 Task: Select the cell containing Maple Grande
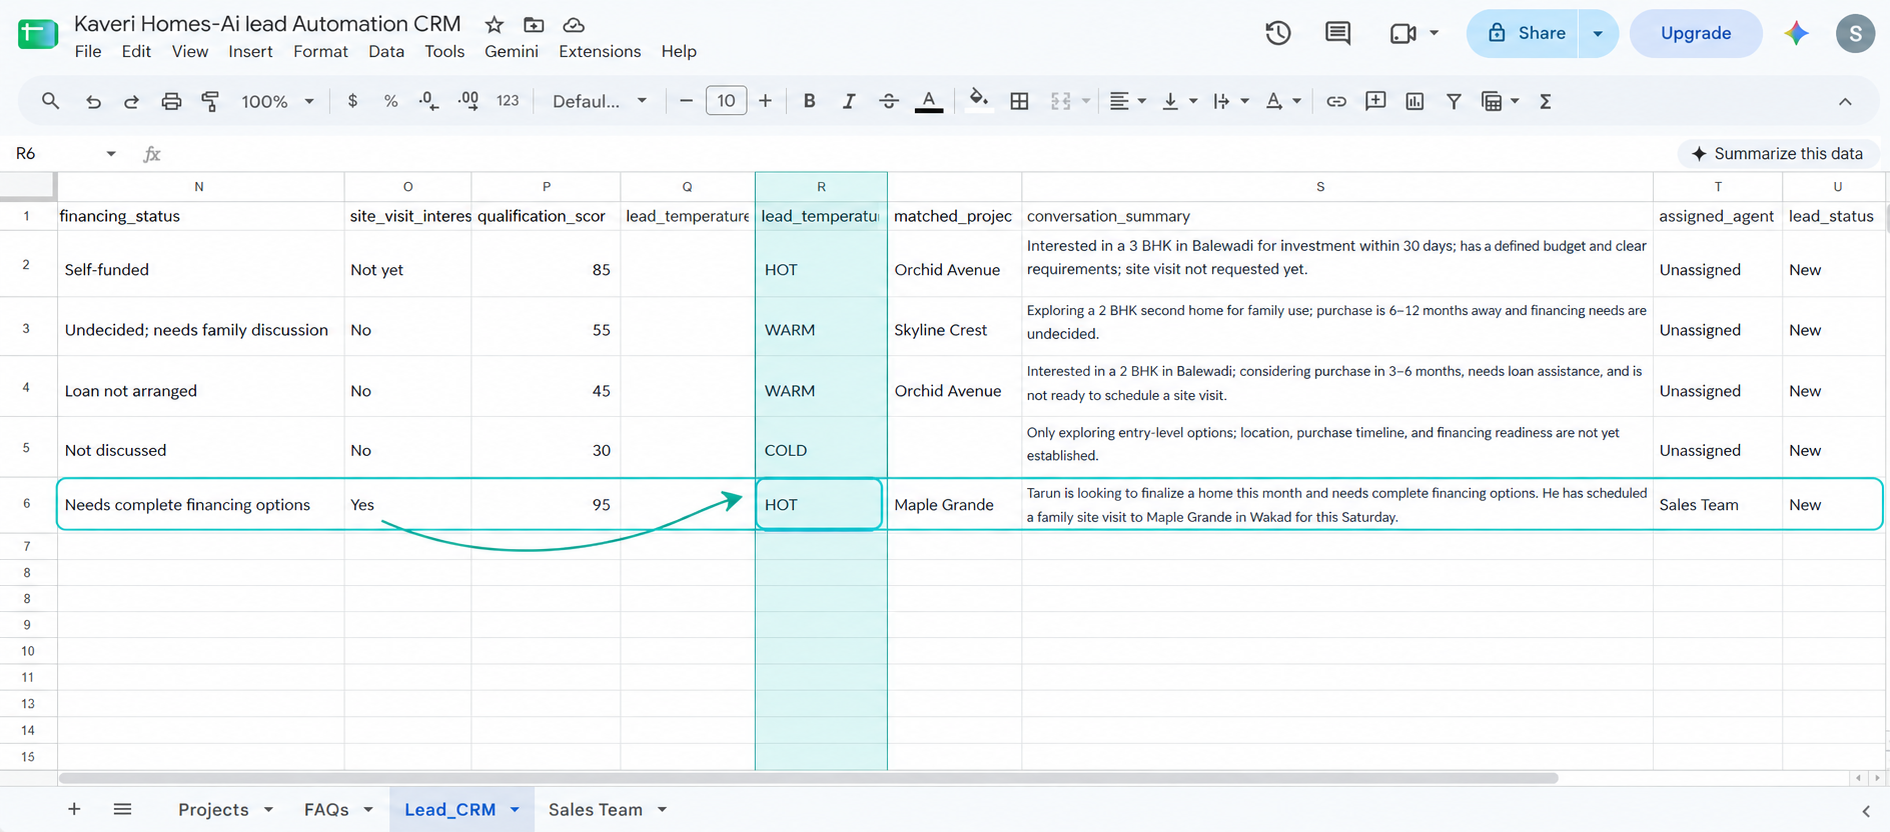(x=954, y=505)
